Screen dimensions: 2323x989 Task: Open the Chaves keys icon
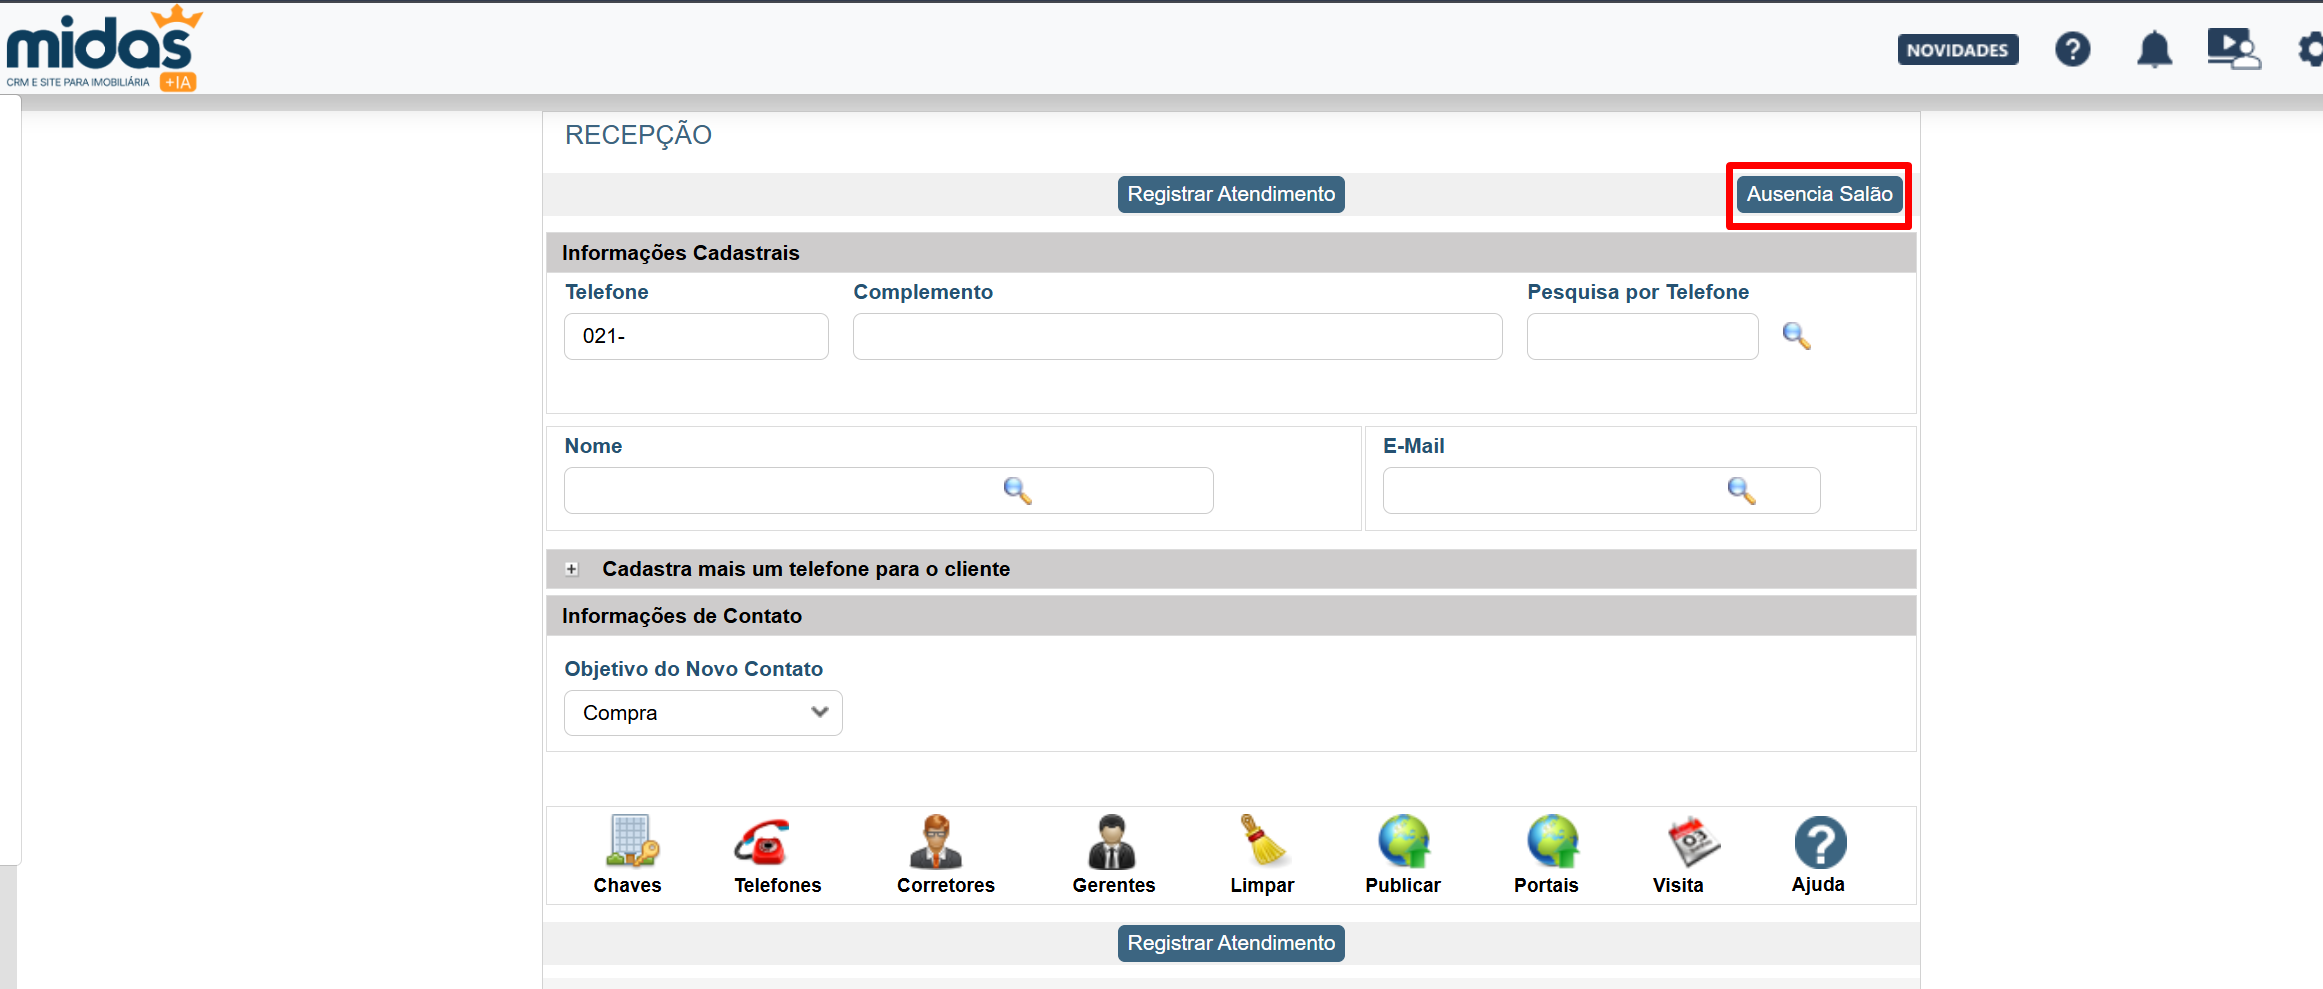(630, 842)
